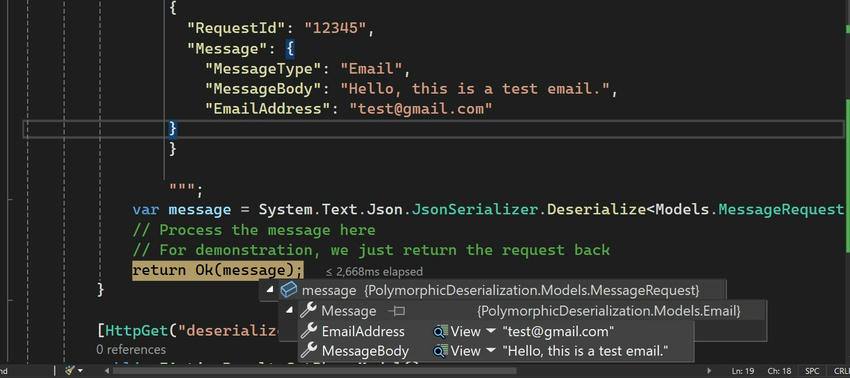This screenshot has height=378, width=850.
Task: Click the "Email" JSON value
Action: pos(371,69)
